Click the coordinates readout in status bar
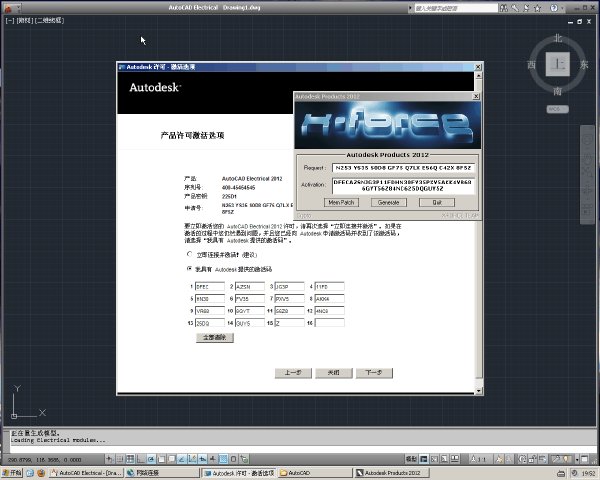 point(45,459)
